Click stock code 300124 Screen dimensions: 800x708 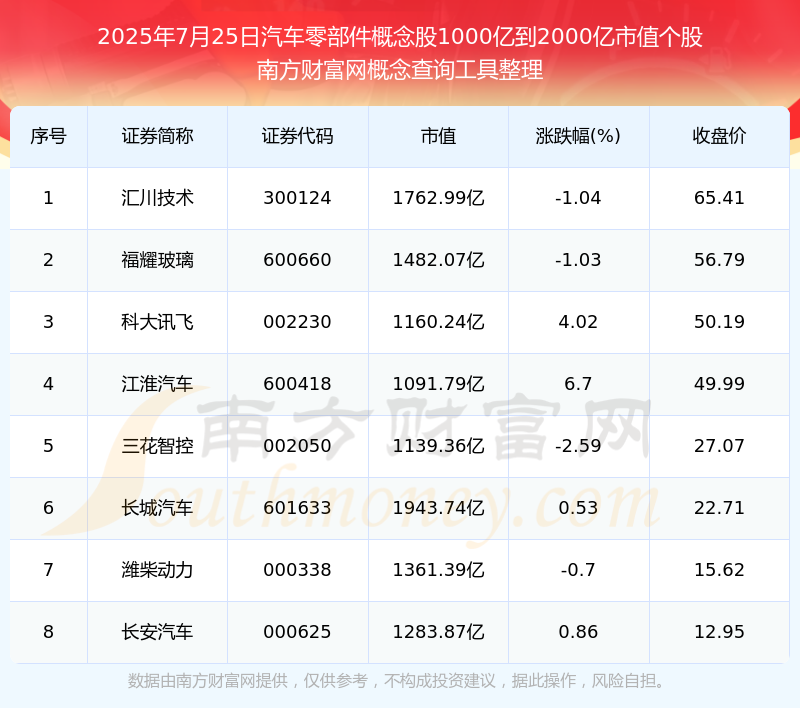pos(297,198)
